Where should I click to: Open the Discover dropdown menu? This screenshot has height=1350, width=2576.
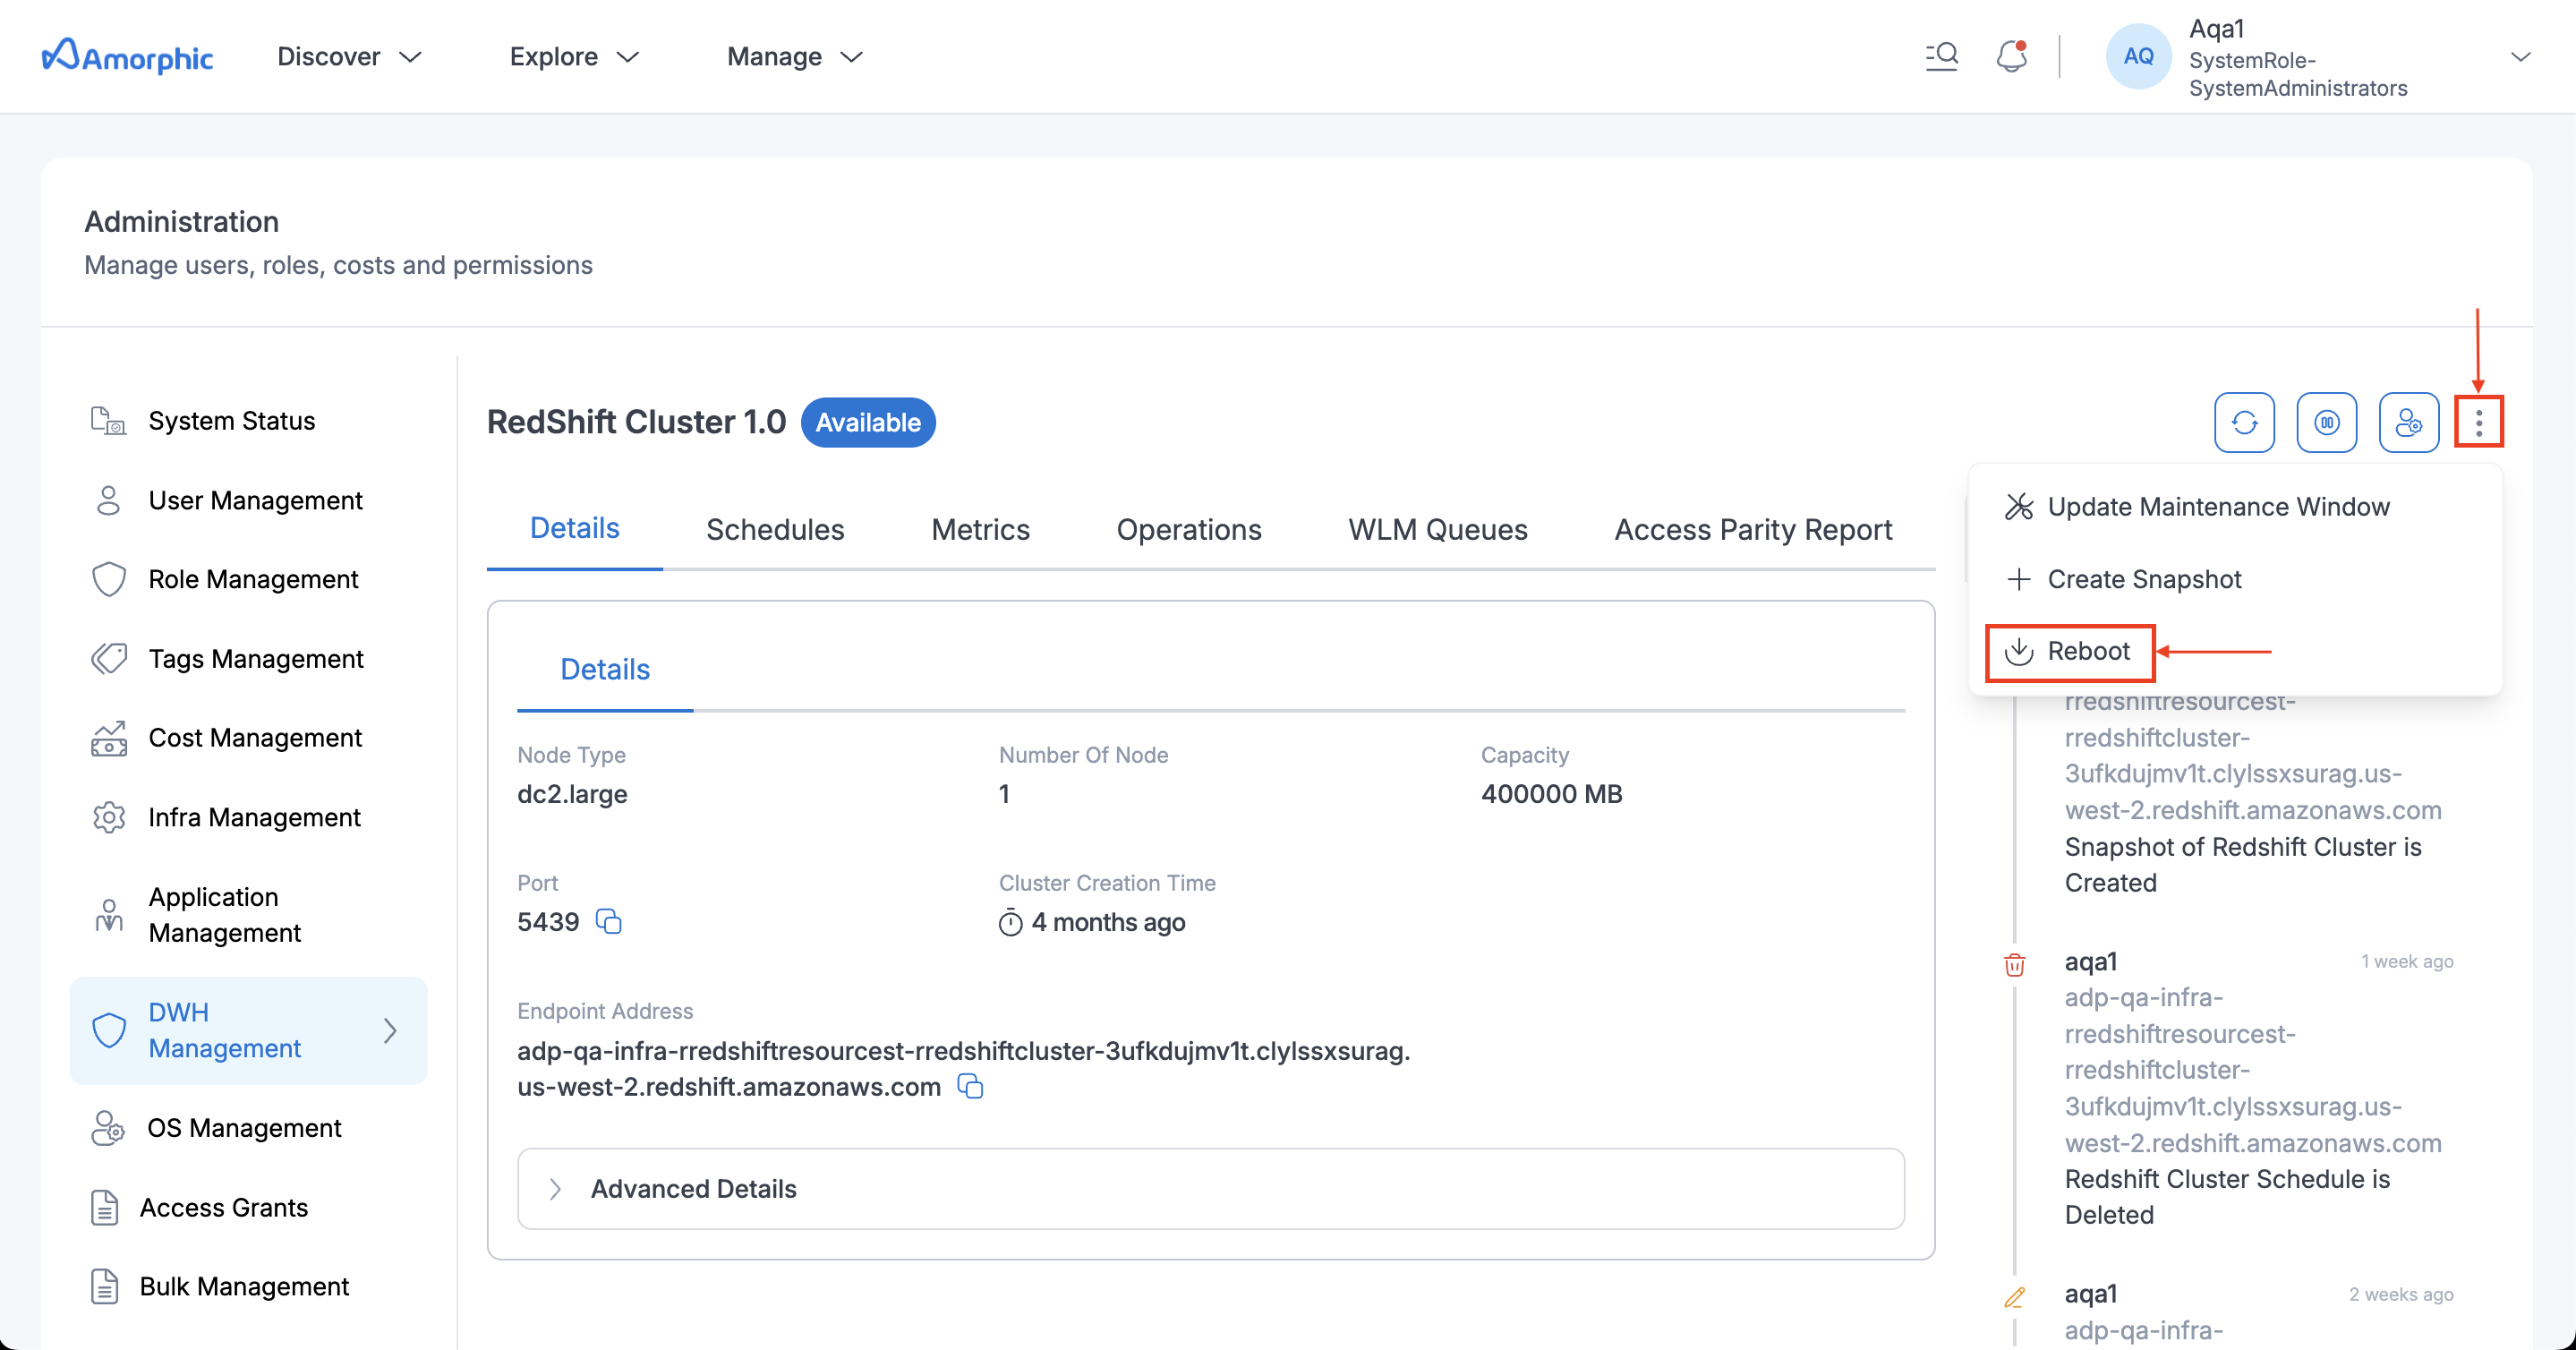point(349,56)
